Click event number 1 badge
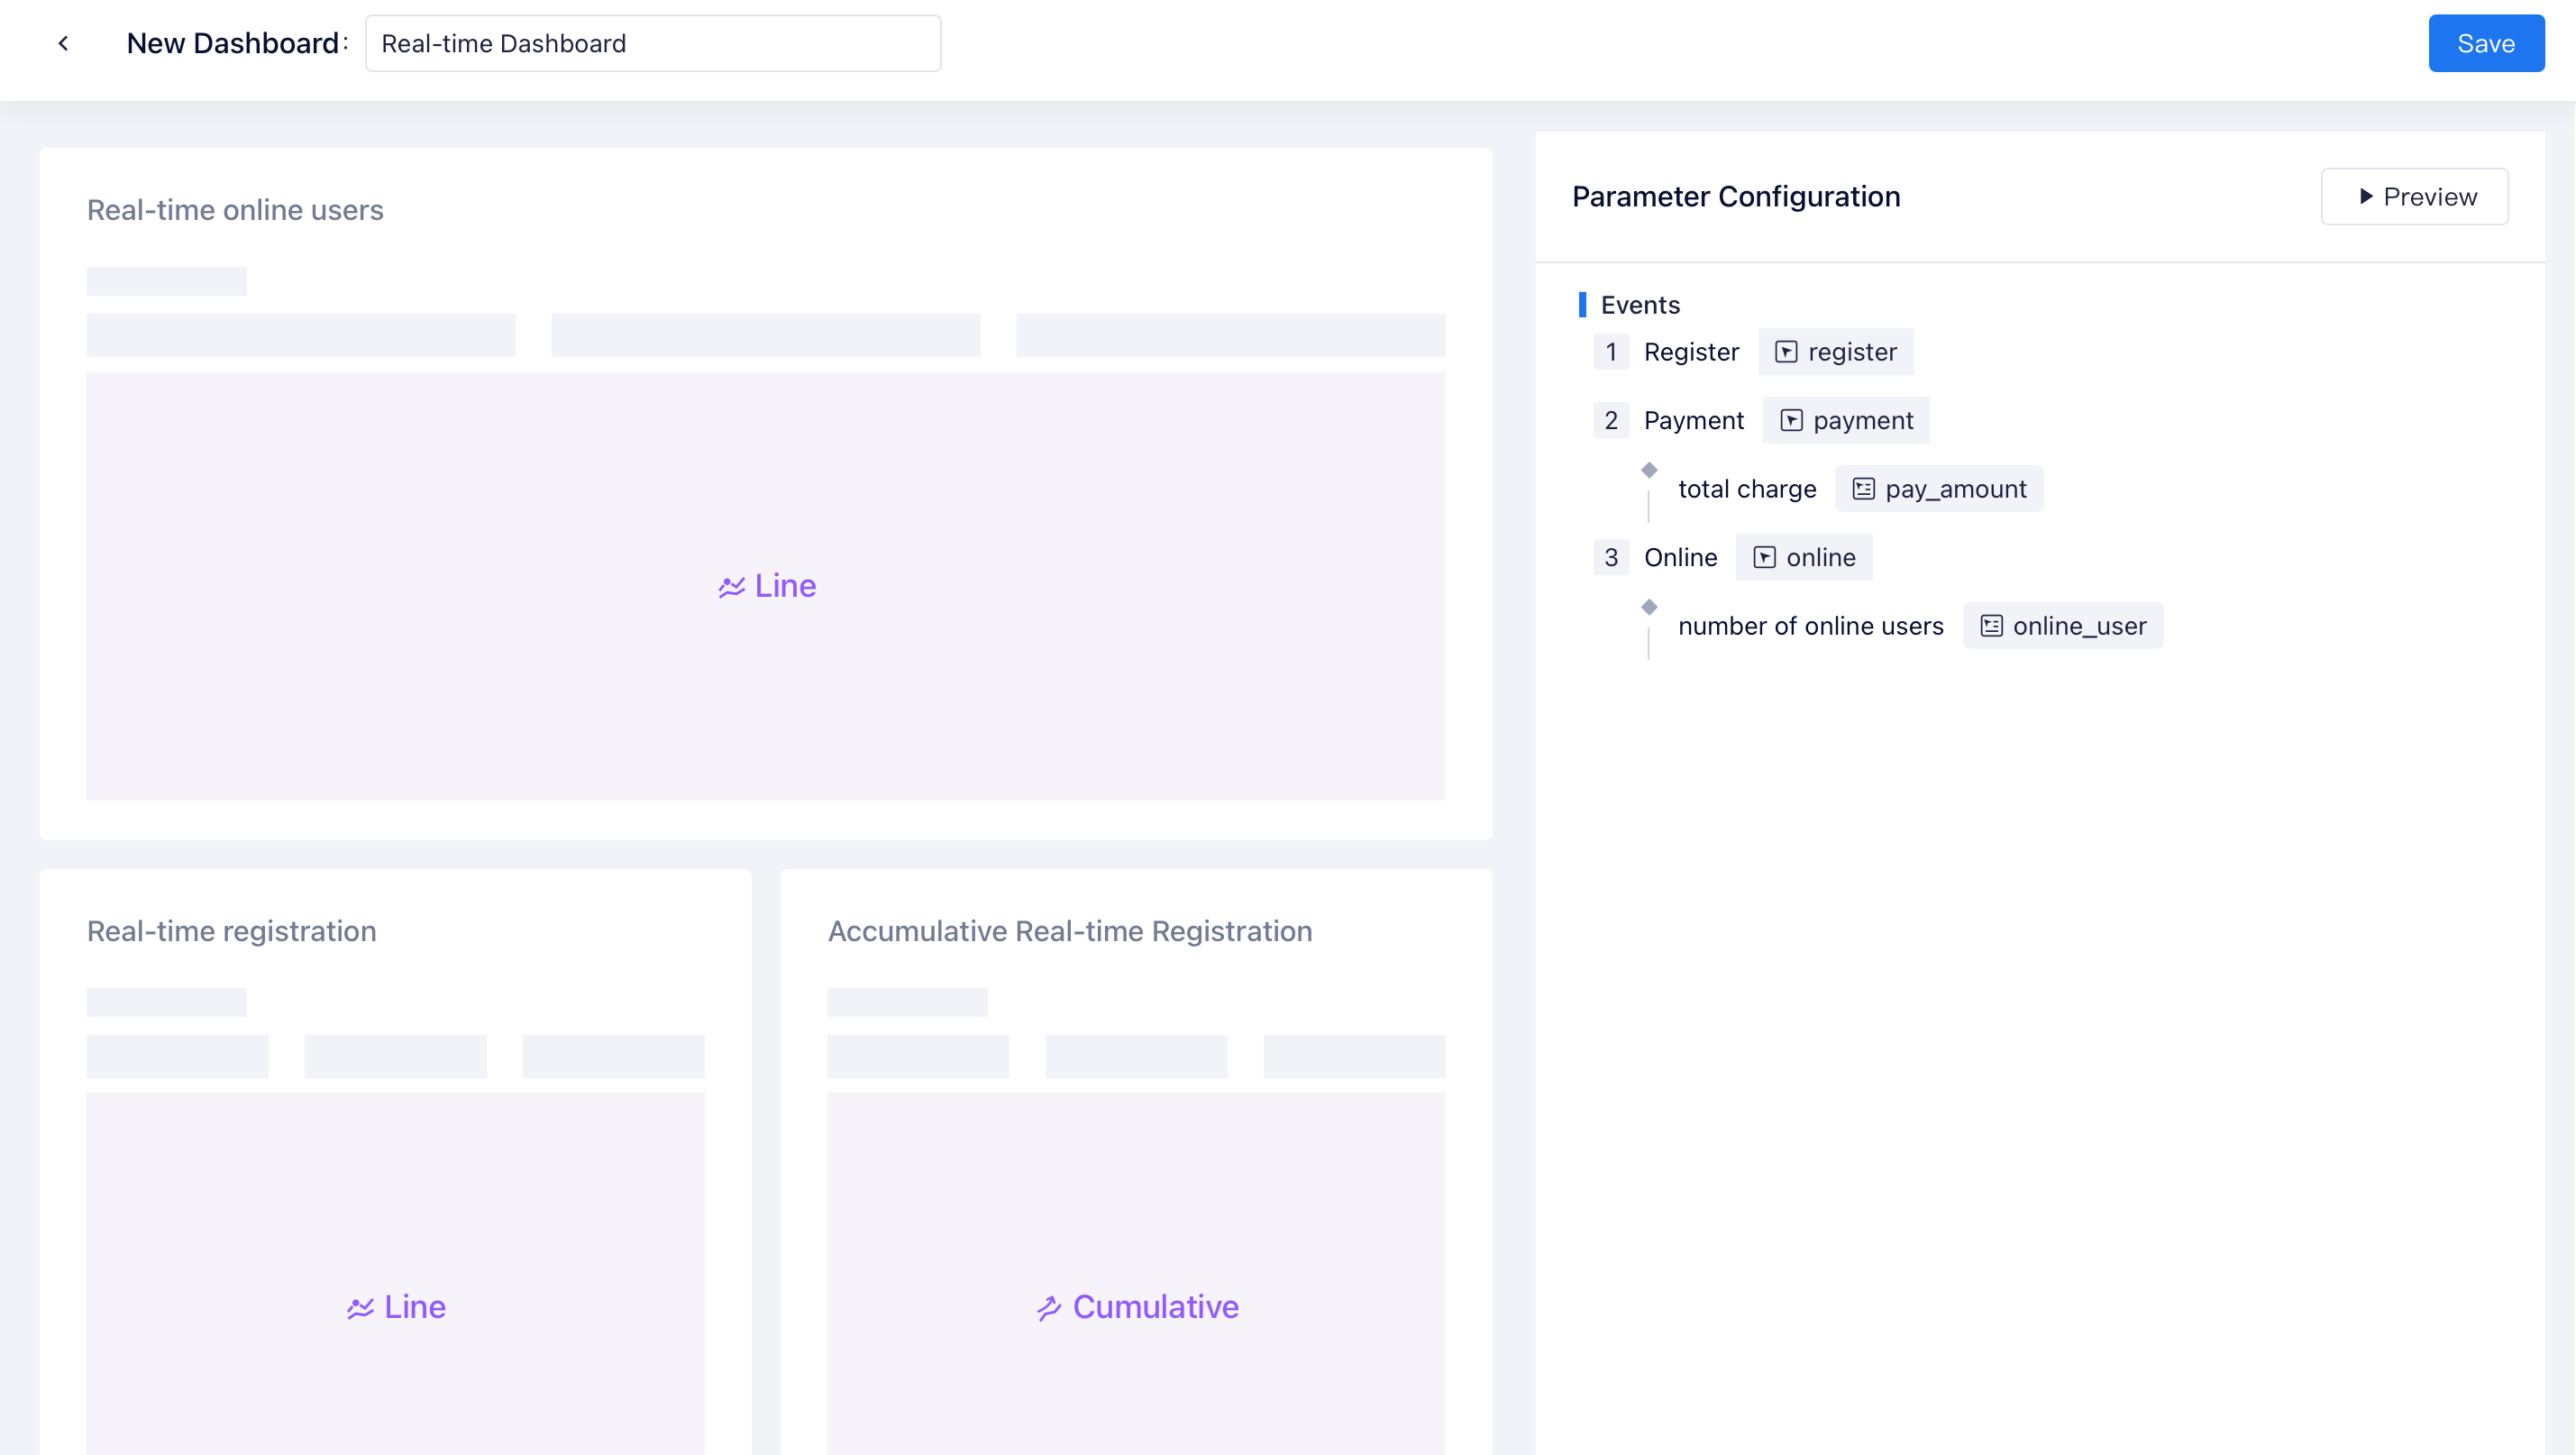Image resolution: width=2576 pixels, height=1455 pixels. tap(1611, 352)
